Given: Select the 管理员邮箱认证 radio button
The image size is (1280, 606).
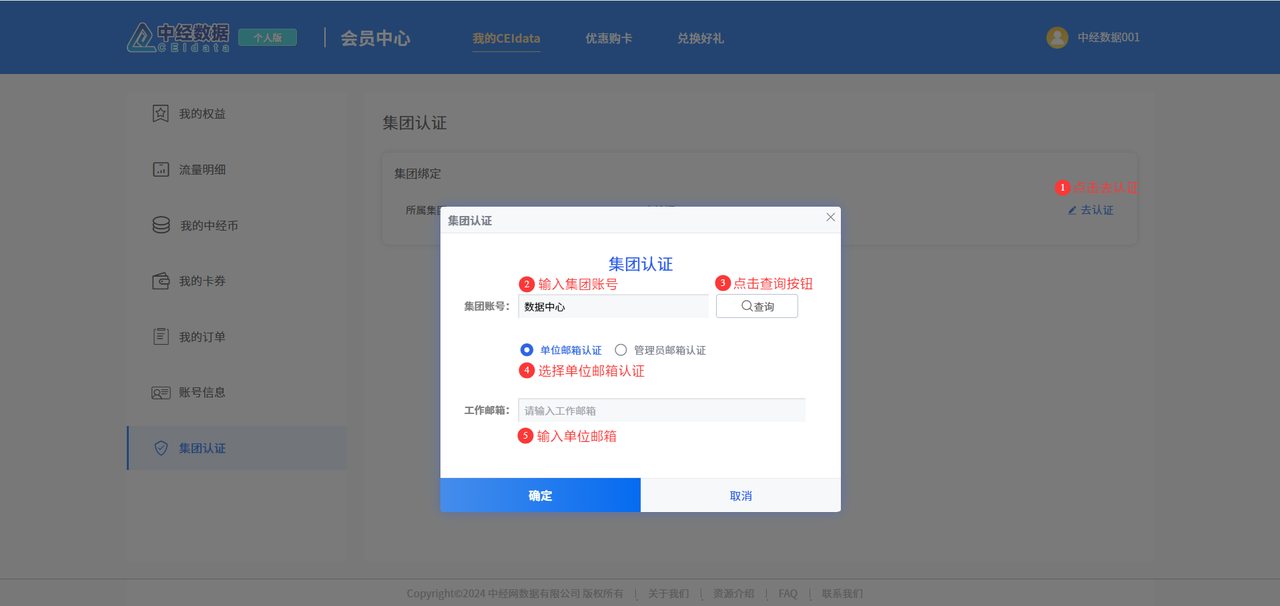Looking at the screenshot, I should [x=621, y=350].
